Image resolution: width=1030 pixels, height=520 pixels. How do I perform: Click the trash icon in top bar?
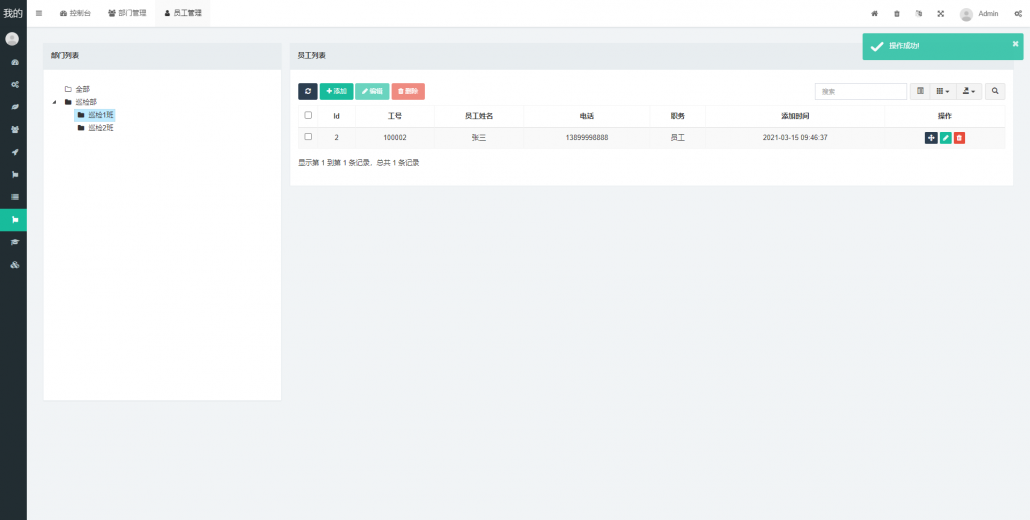point(896,14)
